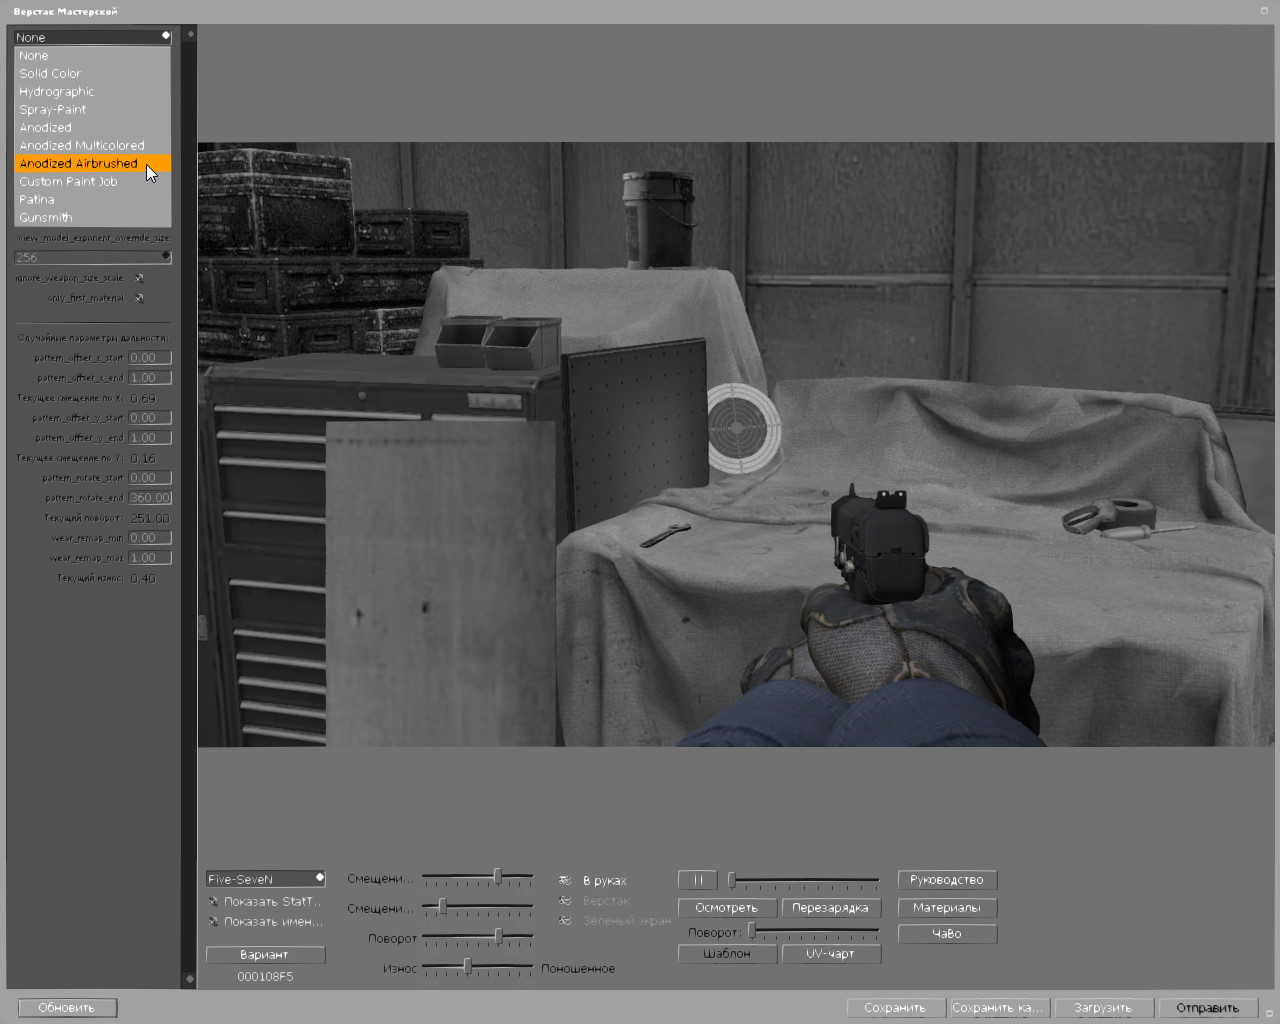
Task: Click the Верстак Мастерской window title
Action: (65, 12)
